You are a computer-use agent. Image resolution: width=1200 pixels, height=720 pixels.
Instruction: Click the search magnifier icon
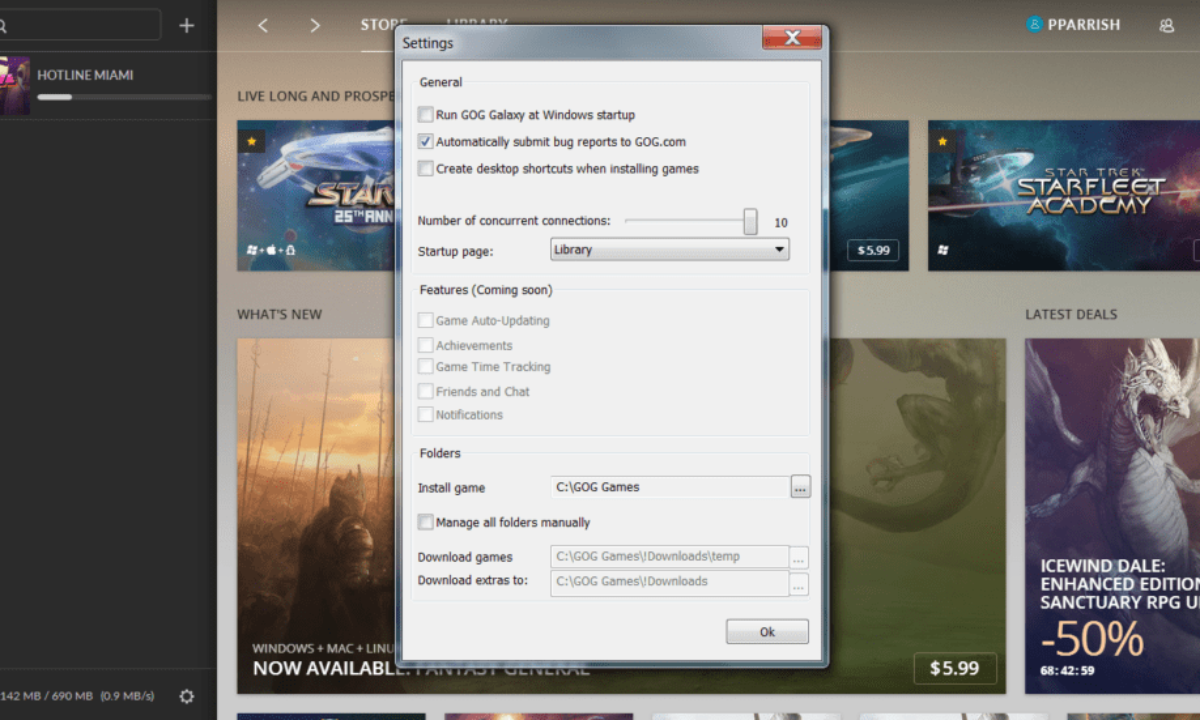click(3, 25)
